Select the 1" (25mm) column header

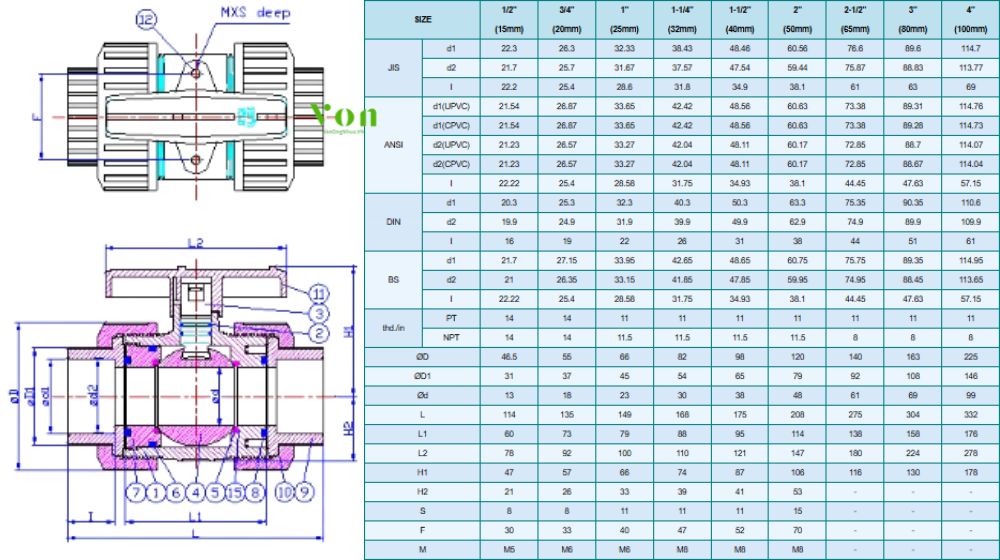click(624, 20)
